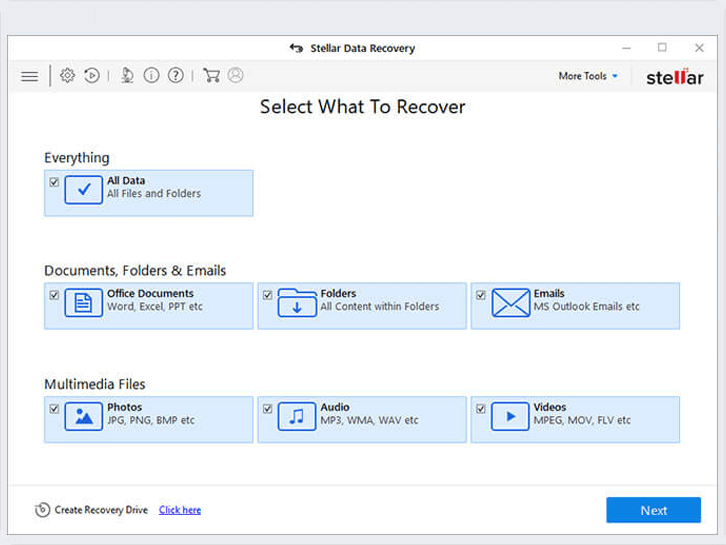Screen dimensions: 726x545
Task: Click the 'Select What To Recover' heading
Action: [x=363, y=107]
